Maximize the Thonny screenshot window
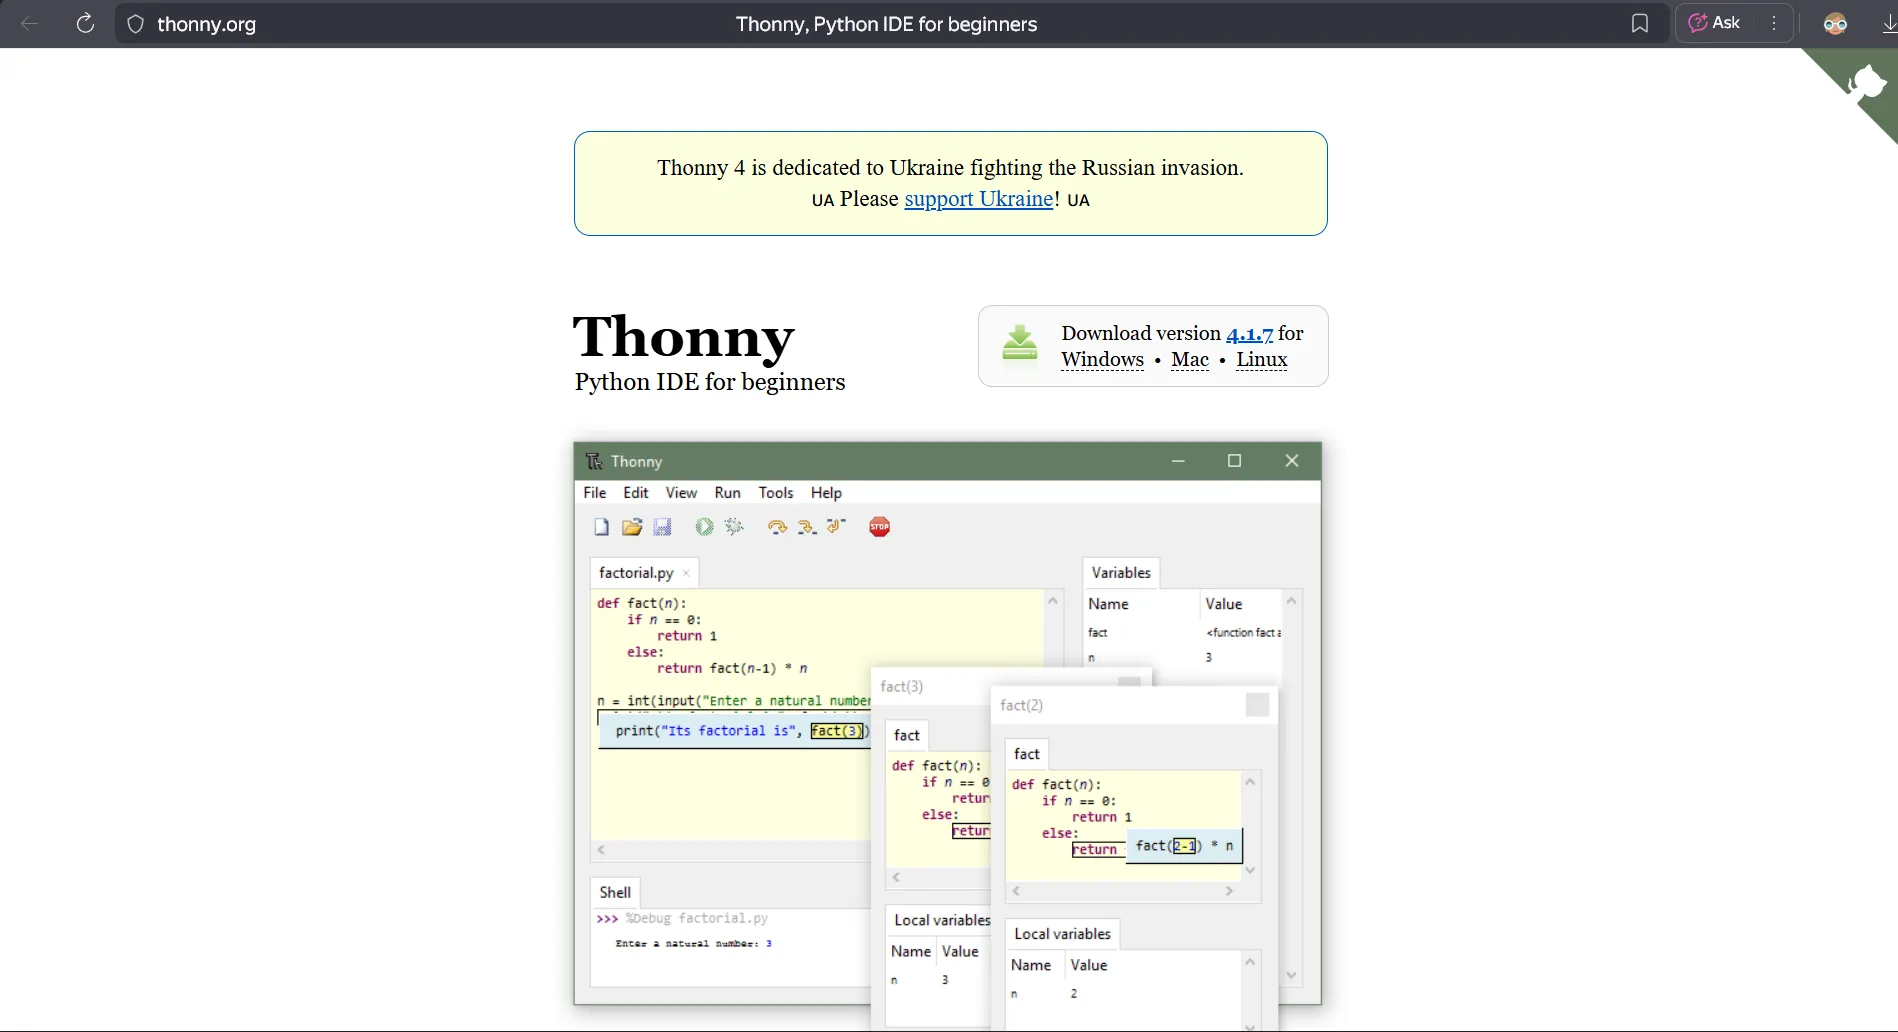 click(1234, 461)
